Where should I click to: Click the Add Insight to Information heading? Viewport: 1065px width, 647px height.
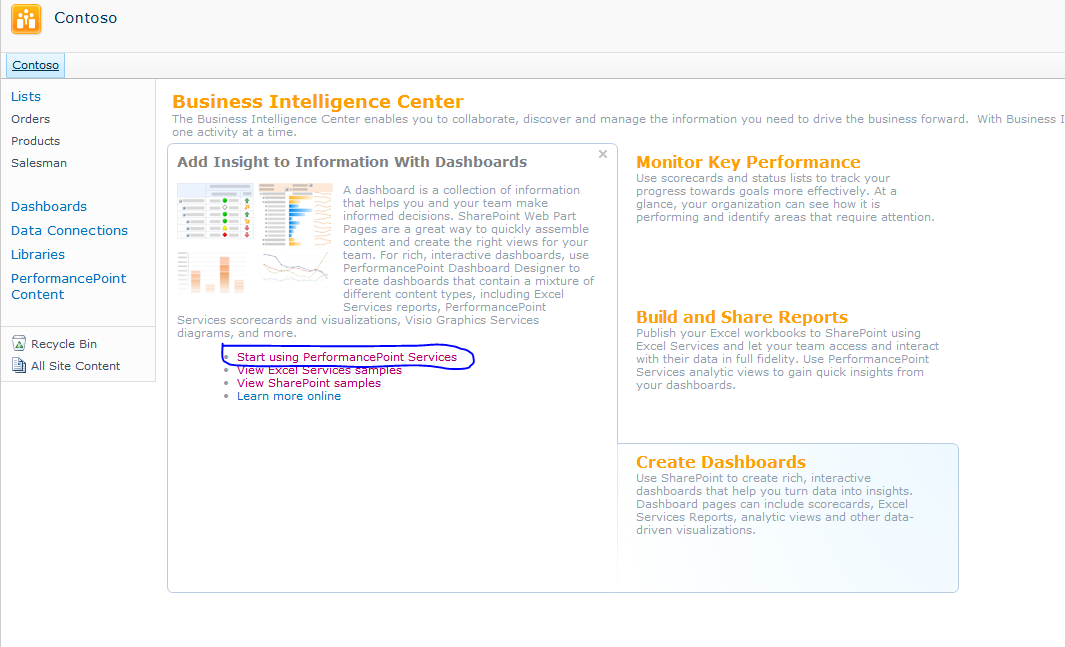click(352, 162)
